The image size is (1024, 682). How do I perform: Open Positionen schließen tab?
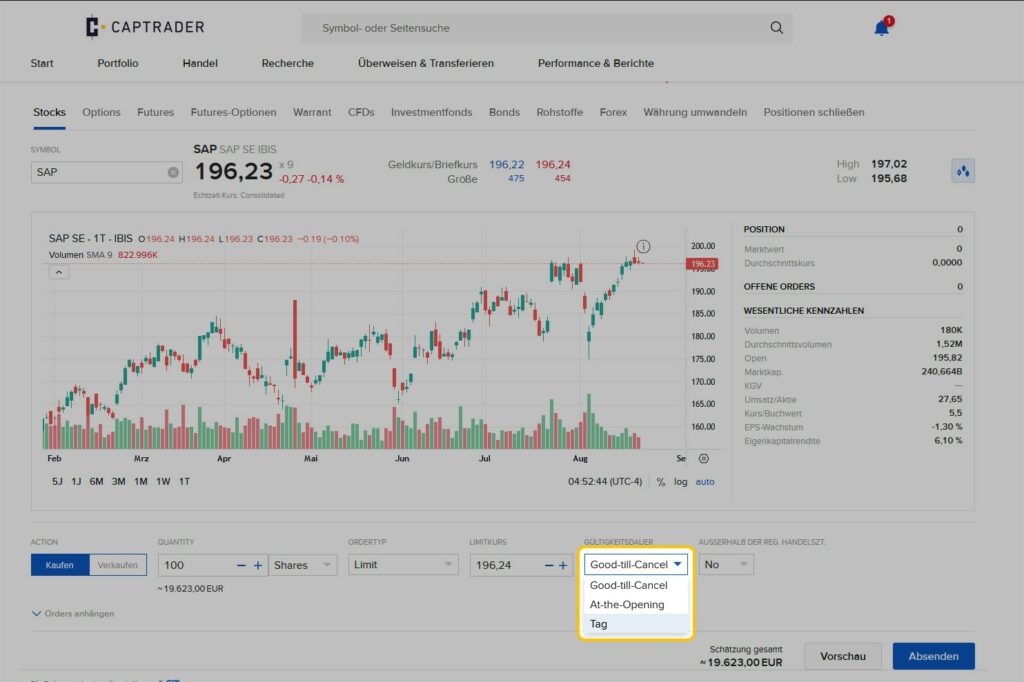pos(814,112)
